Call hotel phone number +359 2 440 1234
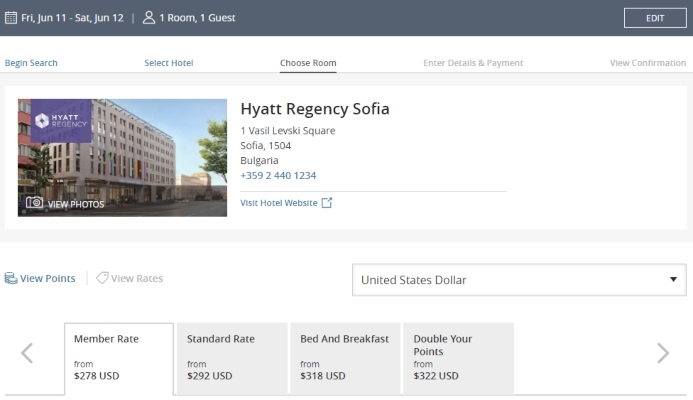693x400 pixels. 278,175
